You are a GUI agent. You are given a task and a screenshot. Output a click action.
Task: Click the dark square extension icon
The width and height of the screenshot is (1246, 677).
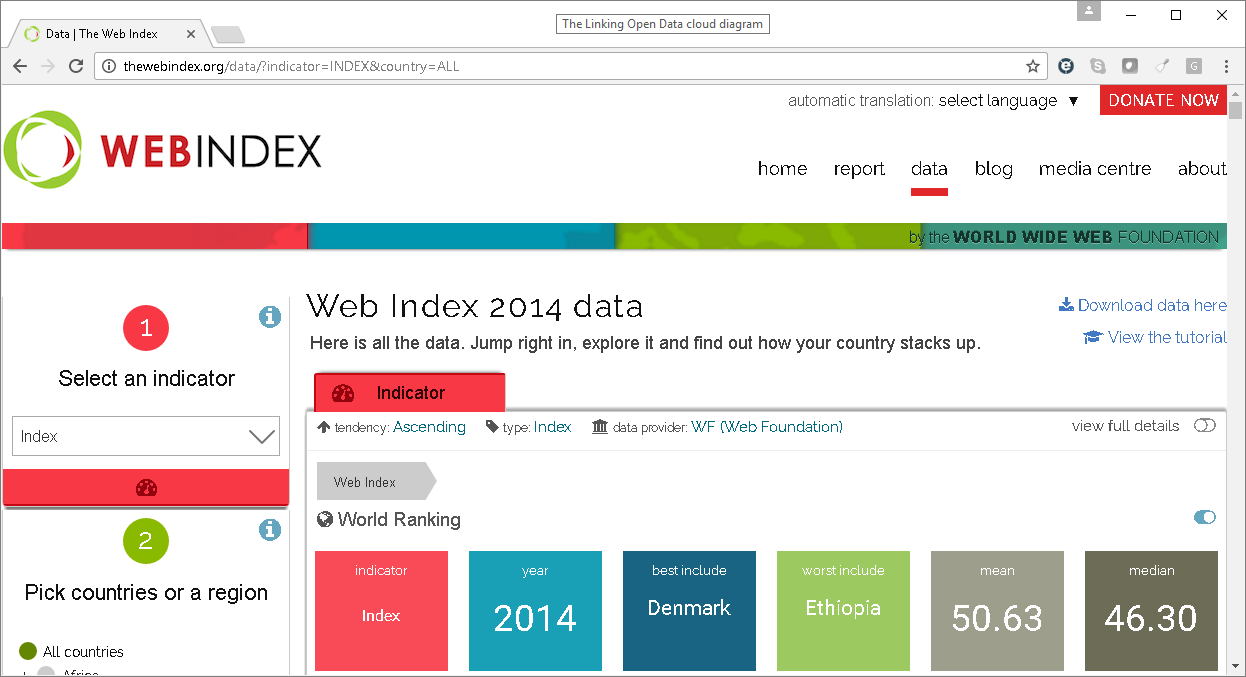pyautogui.click(x=1130, y=66)
